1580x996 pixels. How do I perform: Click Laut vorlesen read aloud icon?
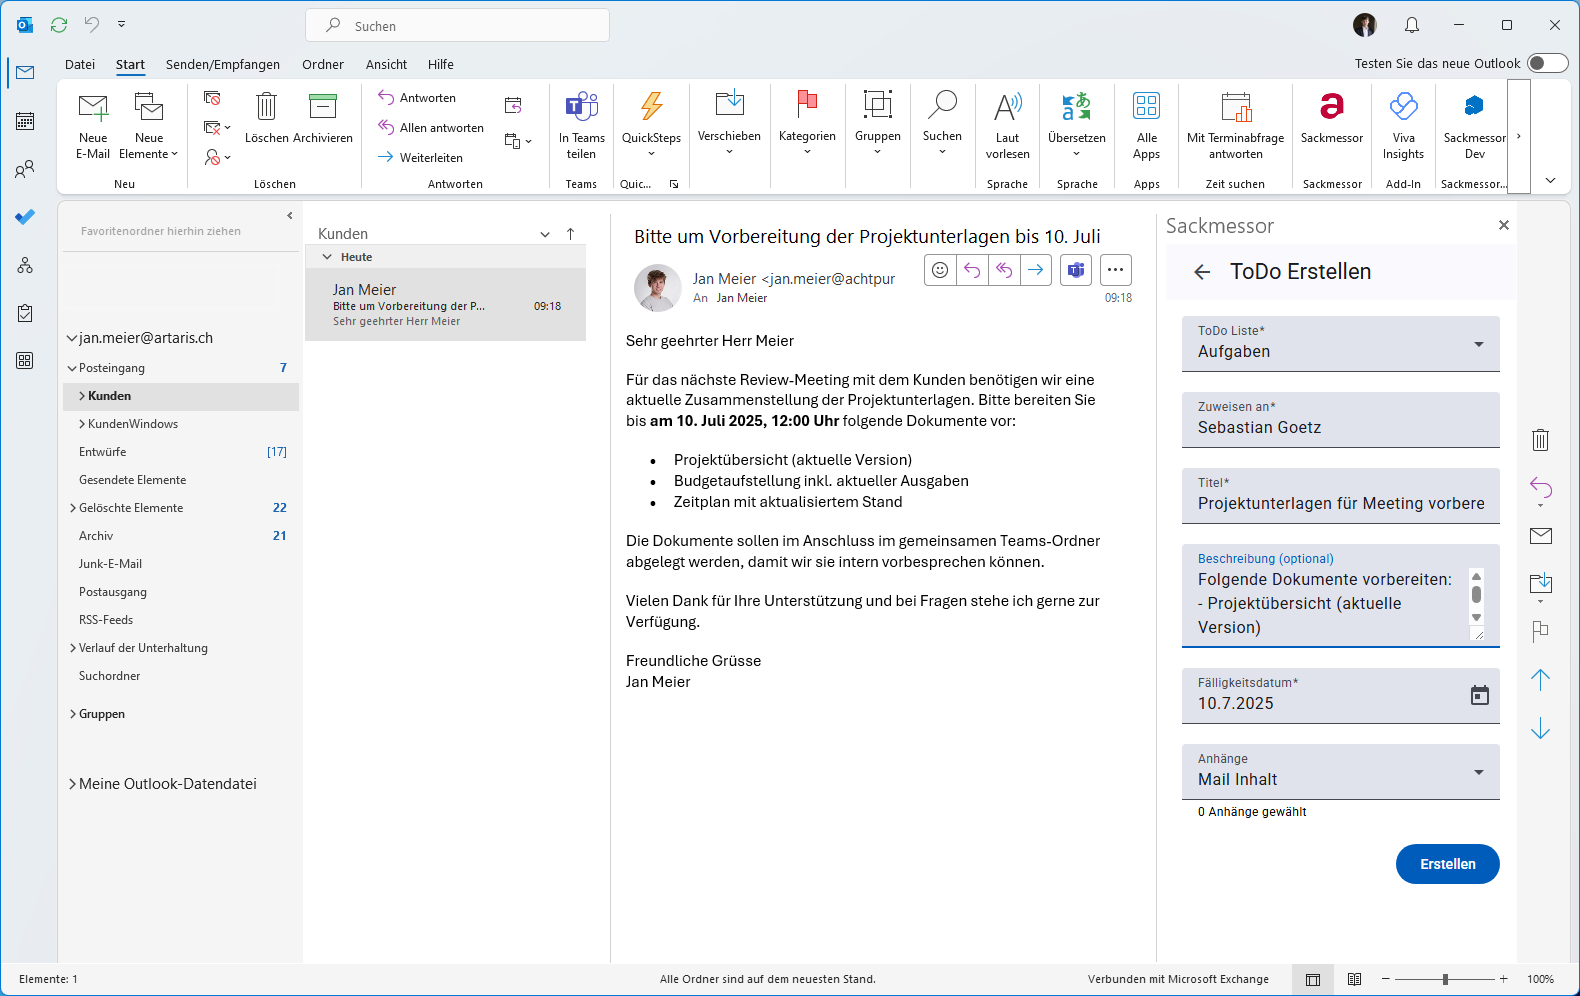click(x=1007, y=108)
